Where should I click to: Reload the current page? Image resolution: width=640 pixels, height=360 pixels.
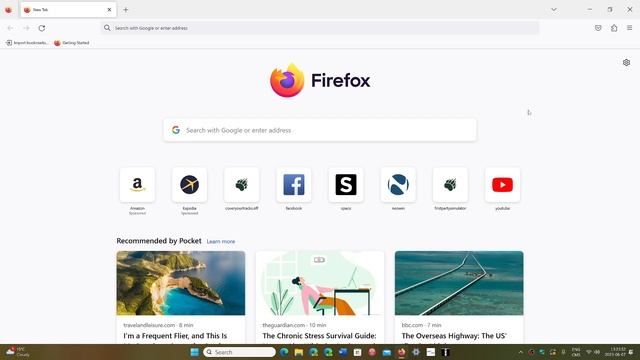(x=42, y=28)
